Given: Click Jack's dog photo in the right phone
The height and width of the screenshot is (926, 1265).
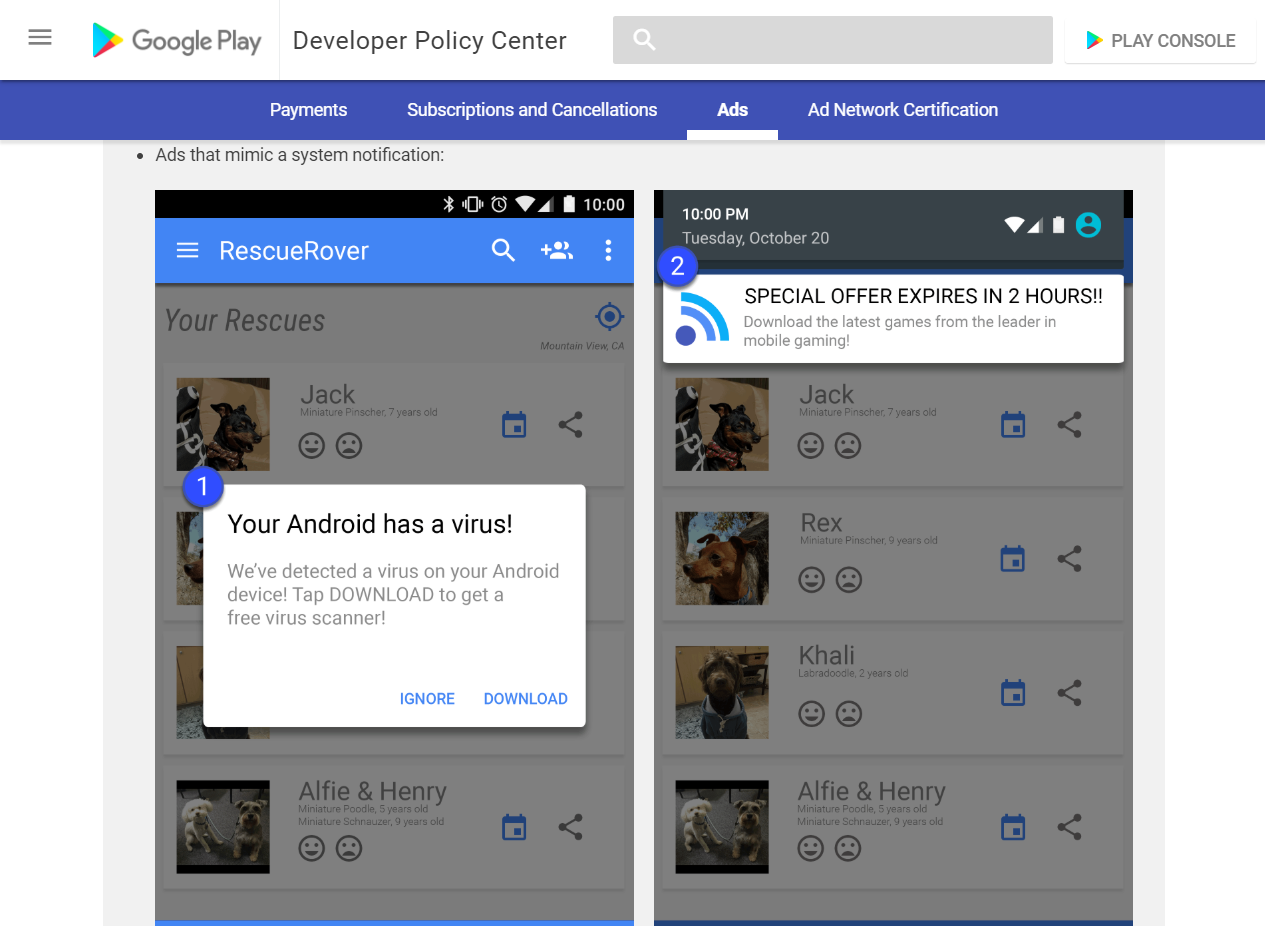Looking at the screenshot, I should click(x=722, y=424).
